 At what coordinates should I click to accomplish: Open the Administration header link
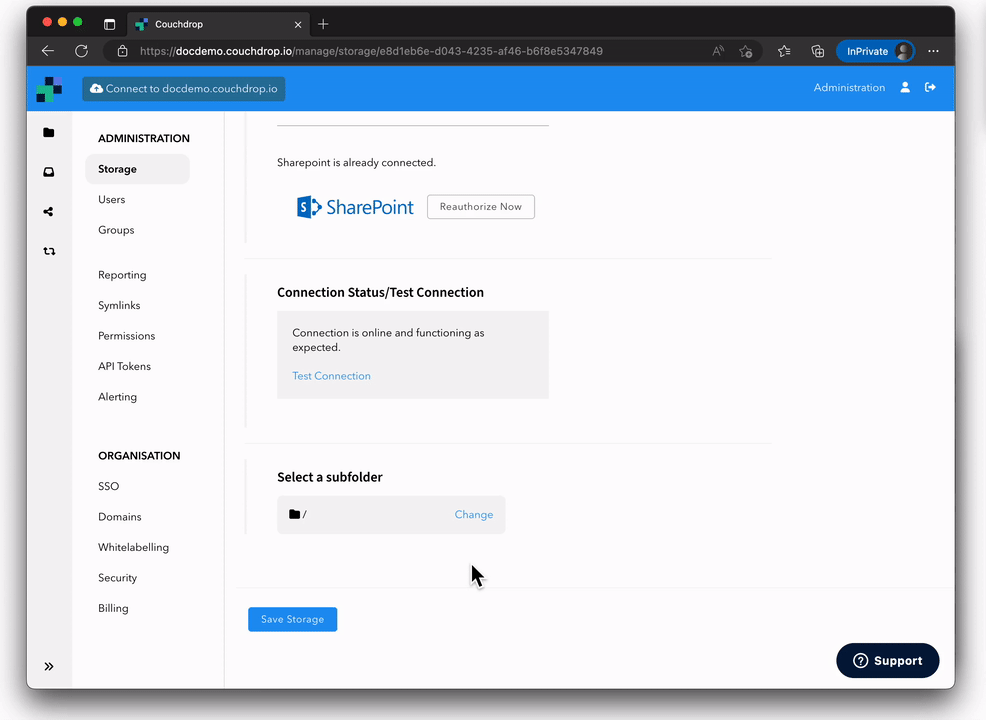pos(849,87)
